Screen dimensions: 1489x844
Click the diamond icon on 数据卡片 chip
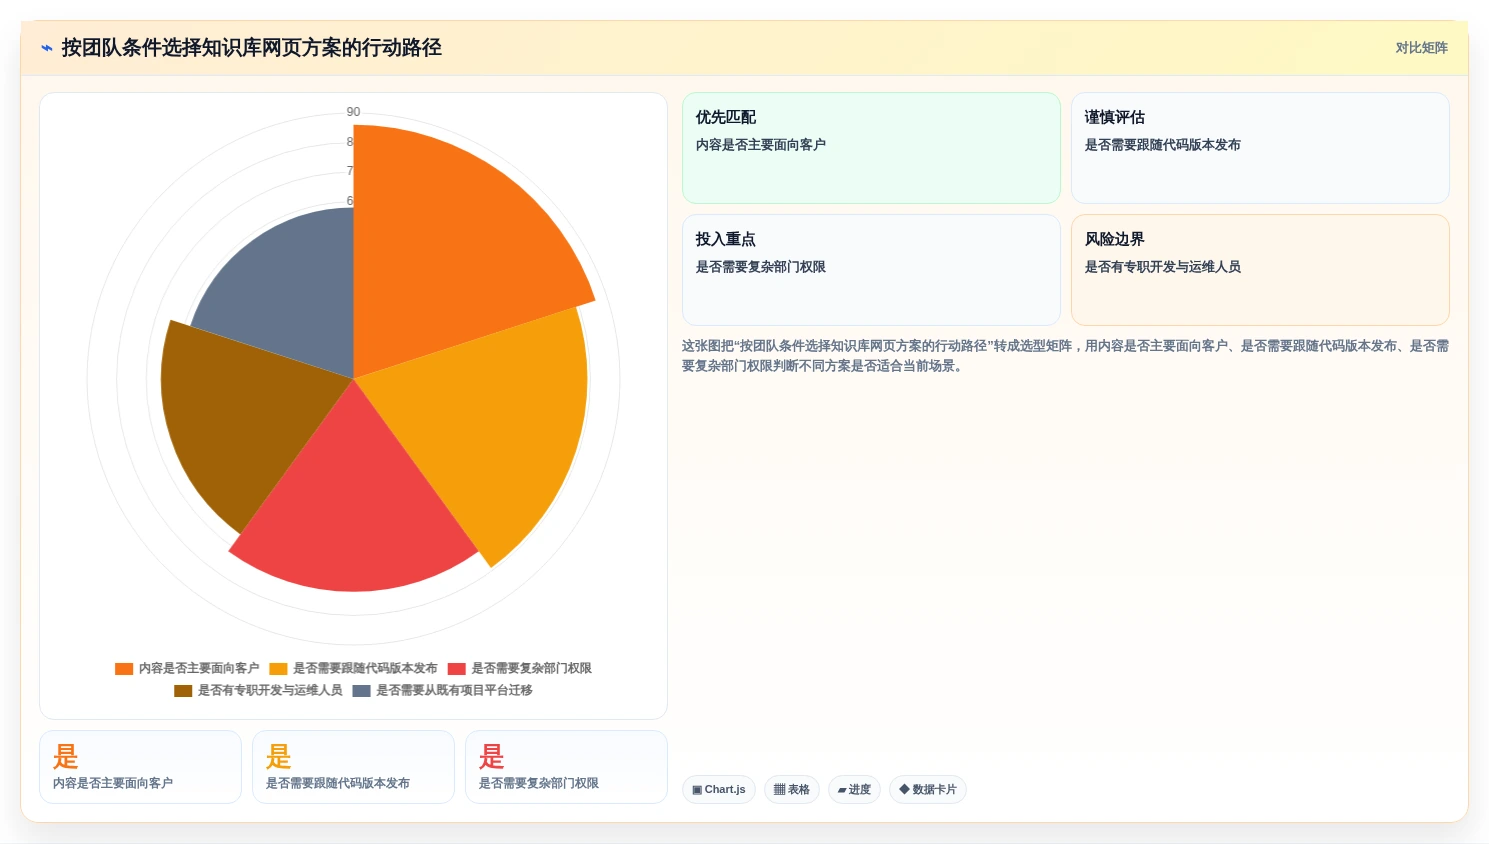(x=904, y=789)
